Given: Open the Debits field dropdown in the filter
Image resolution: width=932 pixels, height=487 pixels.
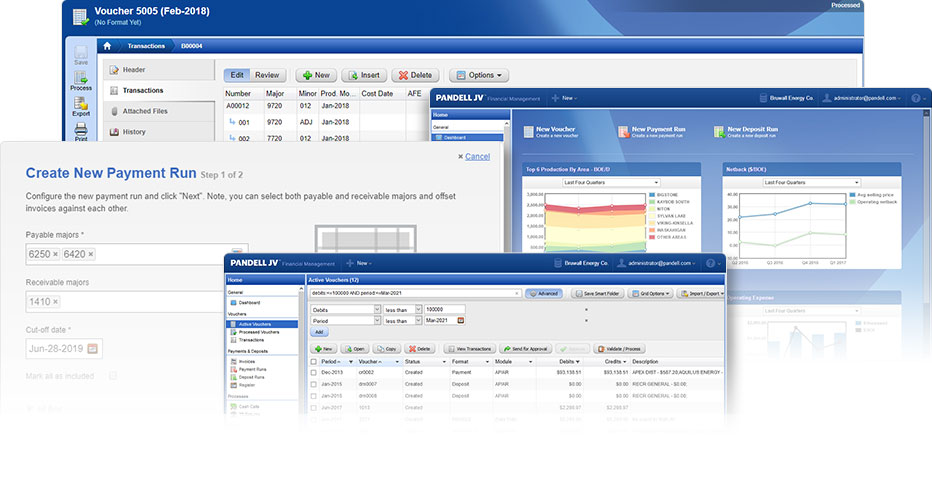Looking at the screenshot, I should coord(377,310).
